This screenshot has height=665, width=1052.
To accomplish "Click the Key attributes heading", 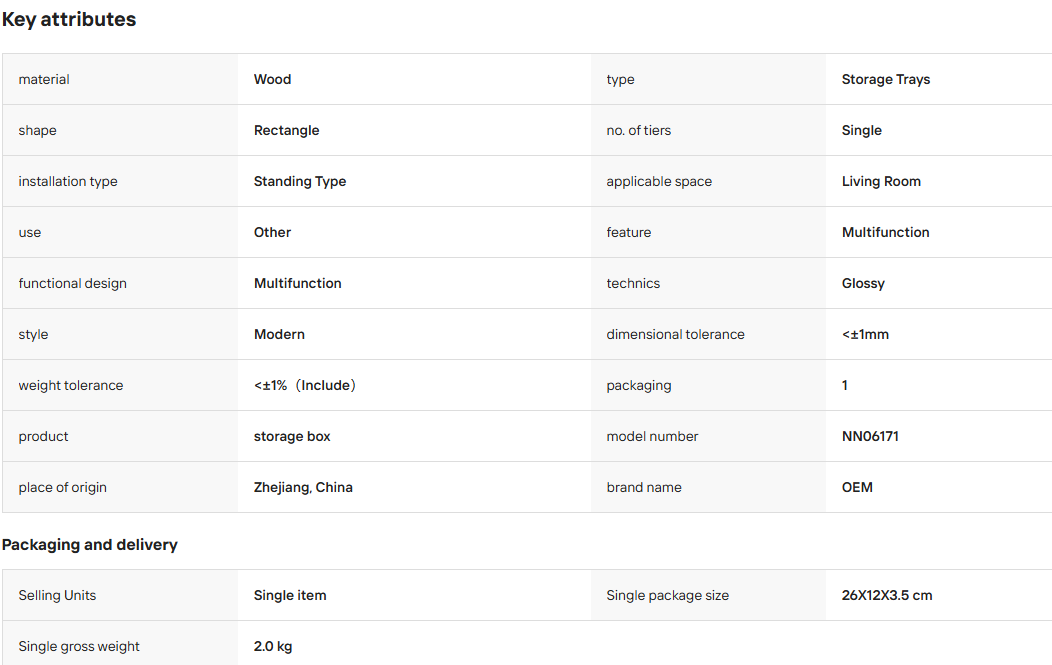I will pyautogui.click(x=69, y=19).
